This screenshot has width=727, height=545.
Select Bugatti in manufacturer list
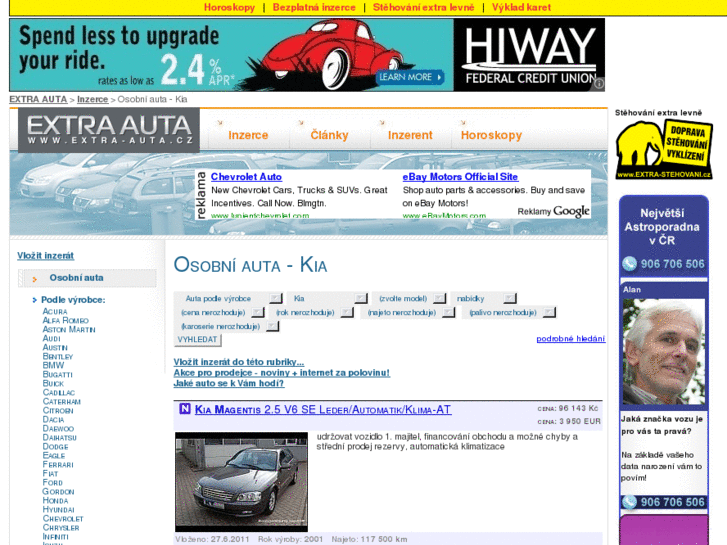coord(57,374)
